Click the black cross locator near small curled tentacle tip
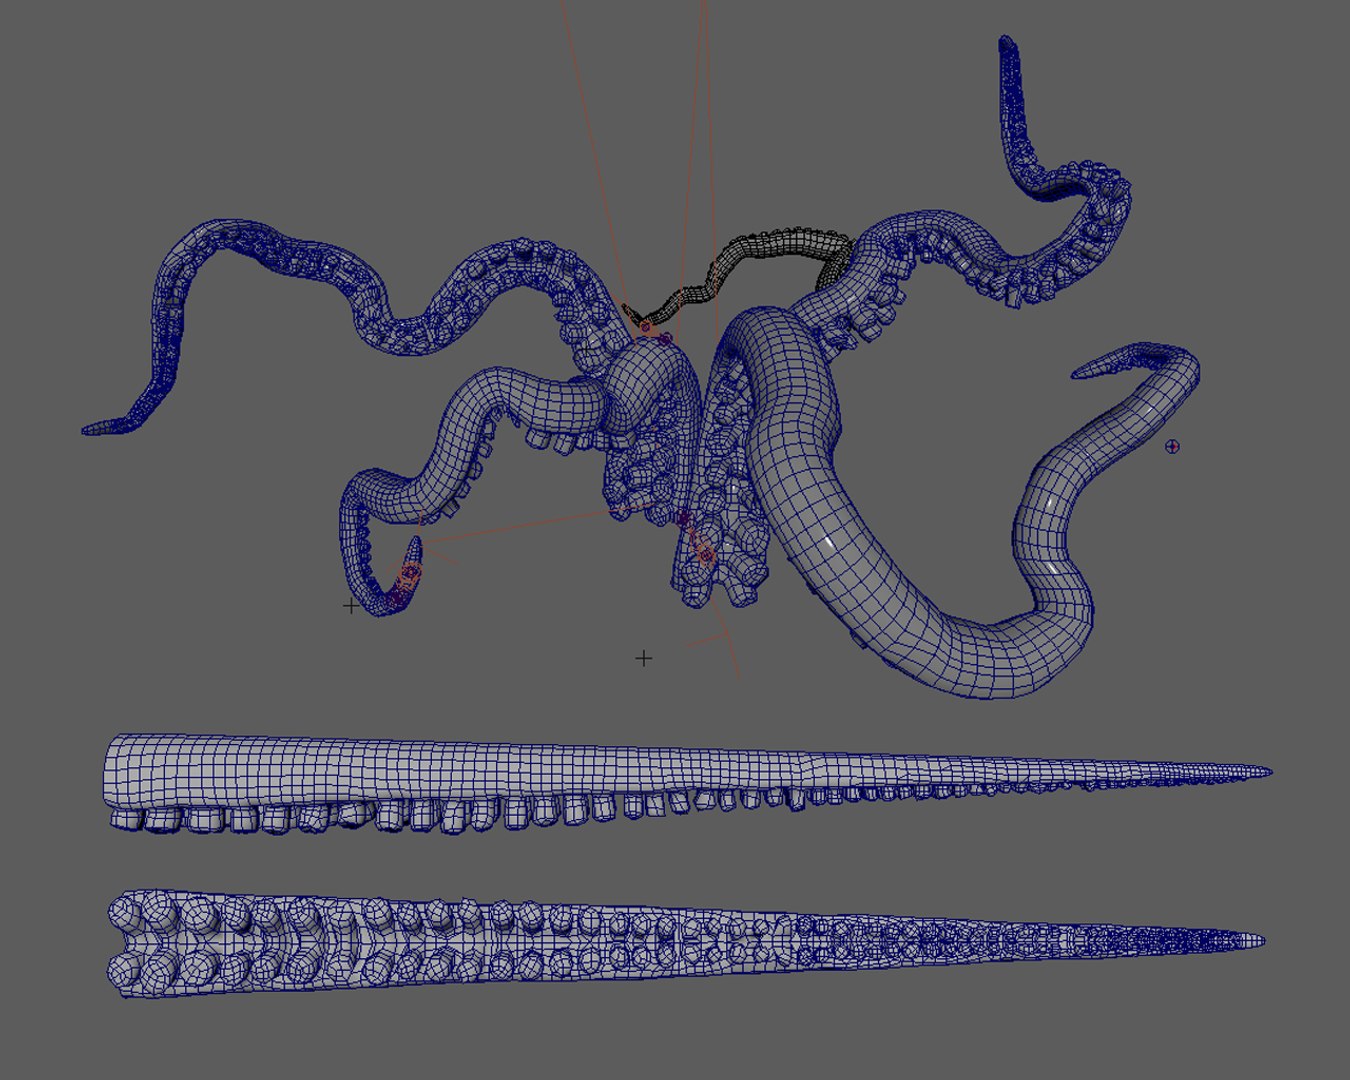Image resolution: width=1350 pixels, height=1080 pixels. coord(351,606)
